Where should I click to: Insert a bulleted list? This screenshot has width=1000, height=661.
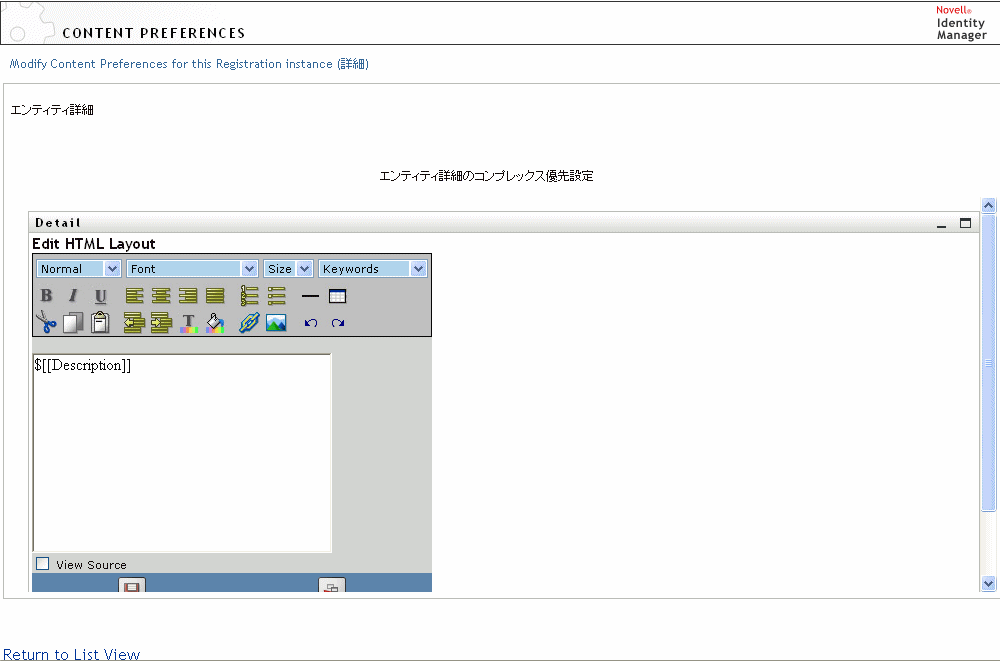pos(277,295)
